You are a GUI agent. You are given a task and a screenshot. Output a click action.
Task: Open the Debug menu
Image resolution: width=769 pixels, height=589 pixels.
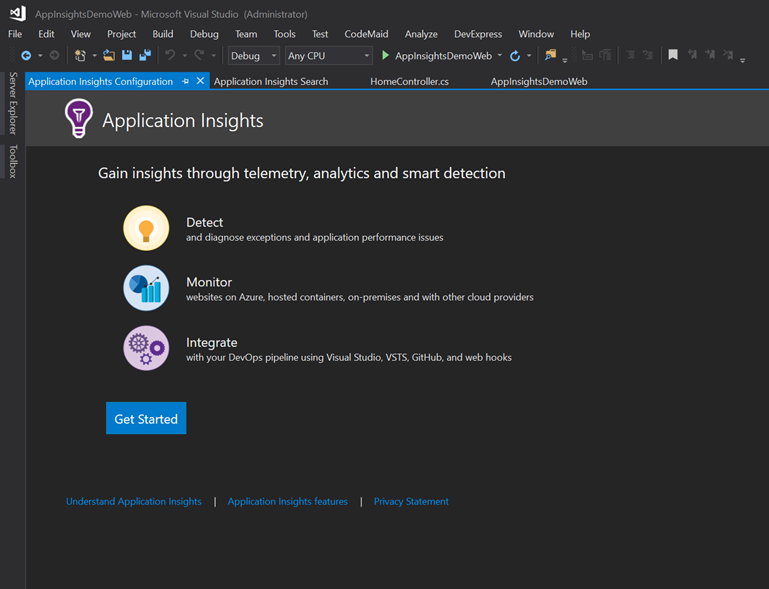204,34
